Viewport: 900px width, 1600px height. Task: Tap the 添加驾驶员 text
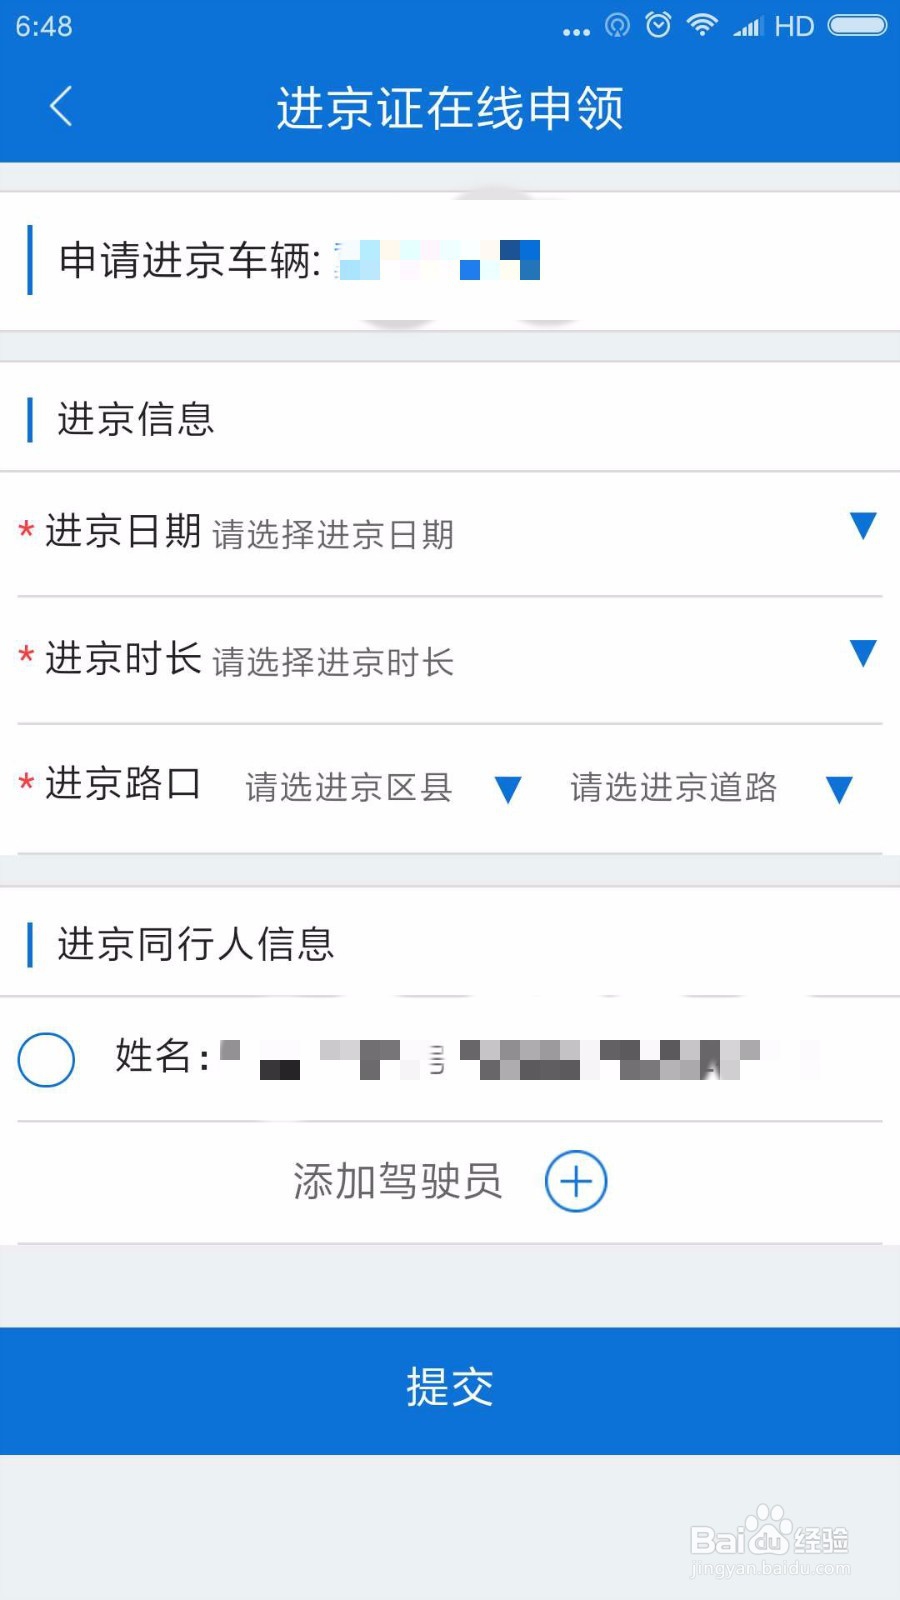397,1181
